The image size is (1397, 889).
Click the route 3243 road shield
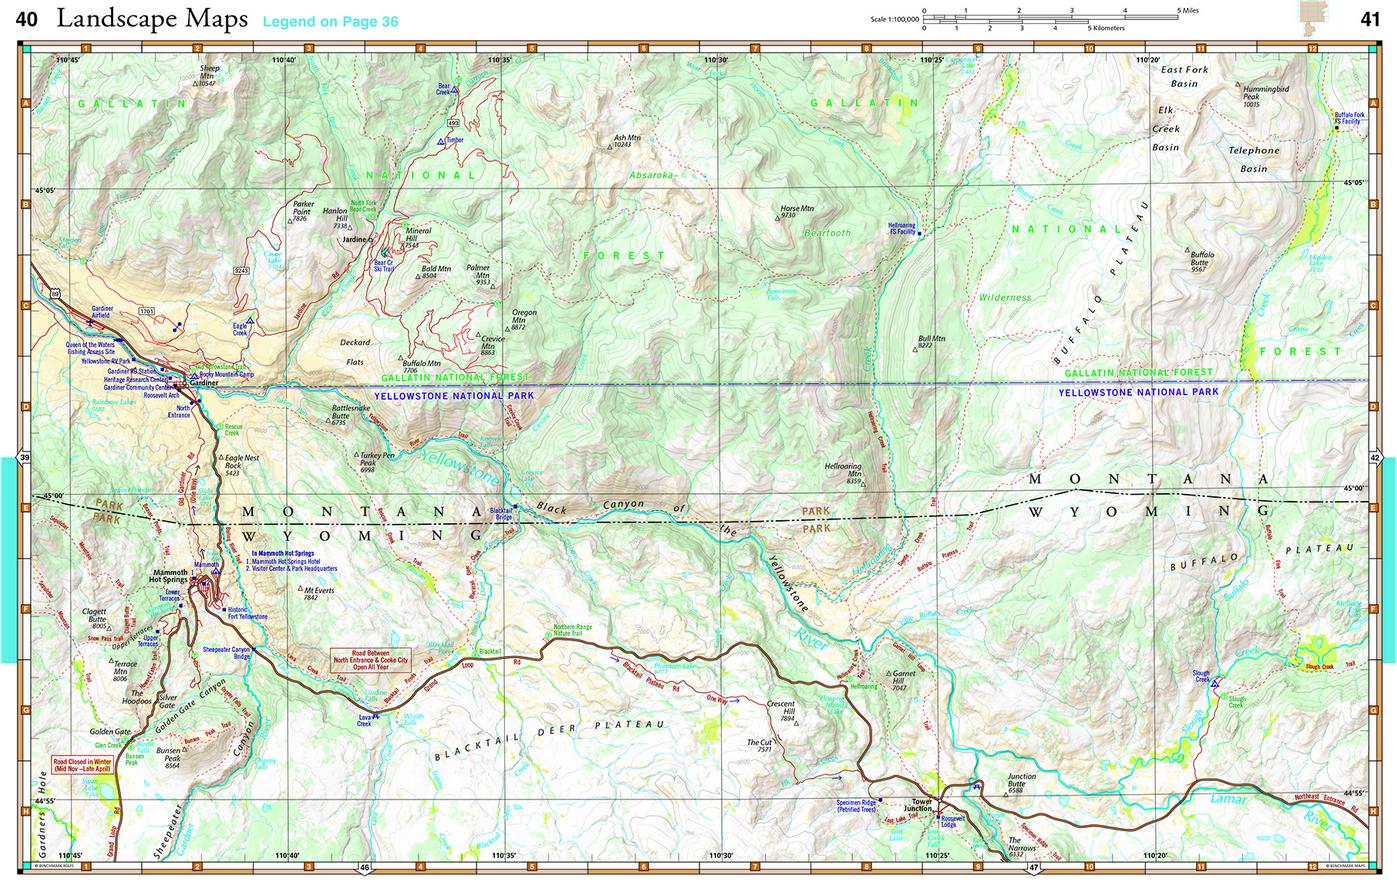[x=240, y=271]
